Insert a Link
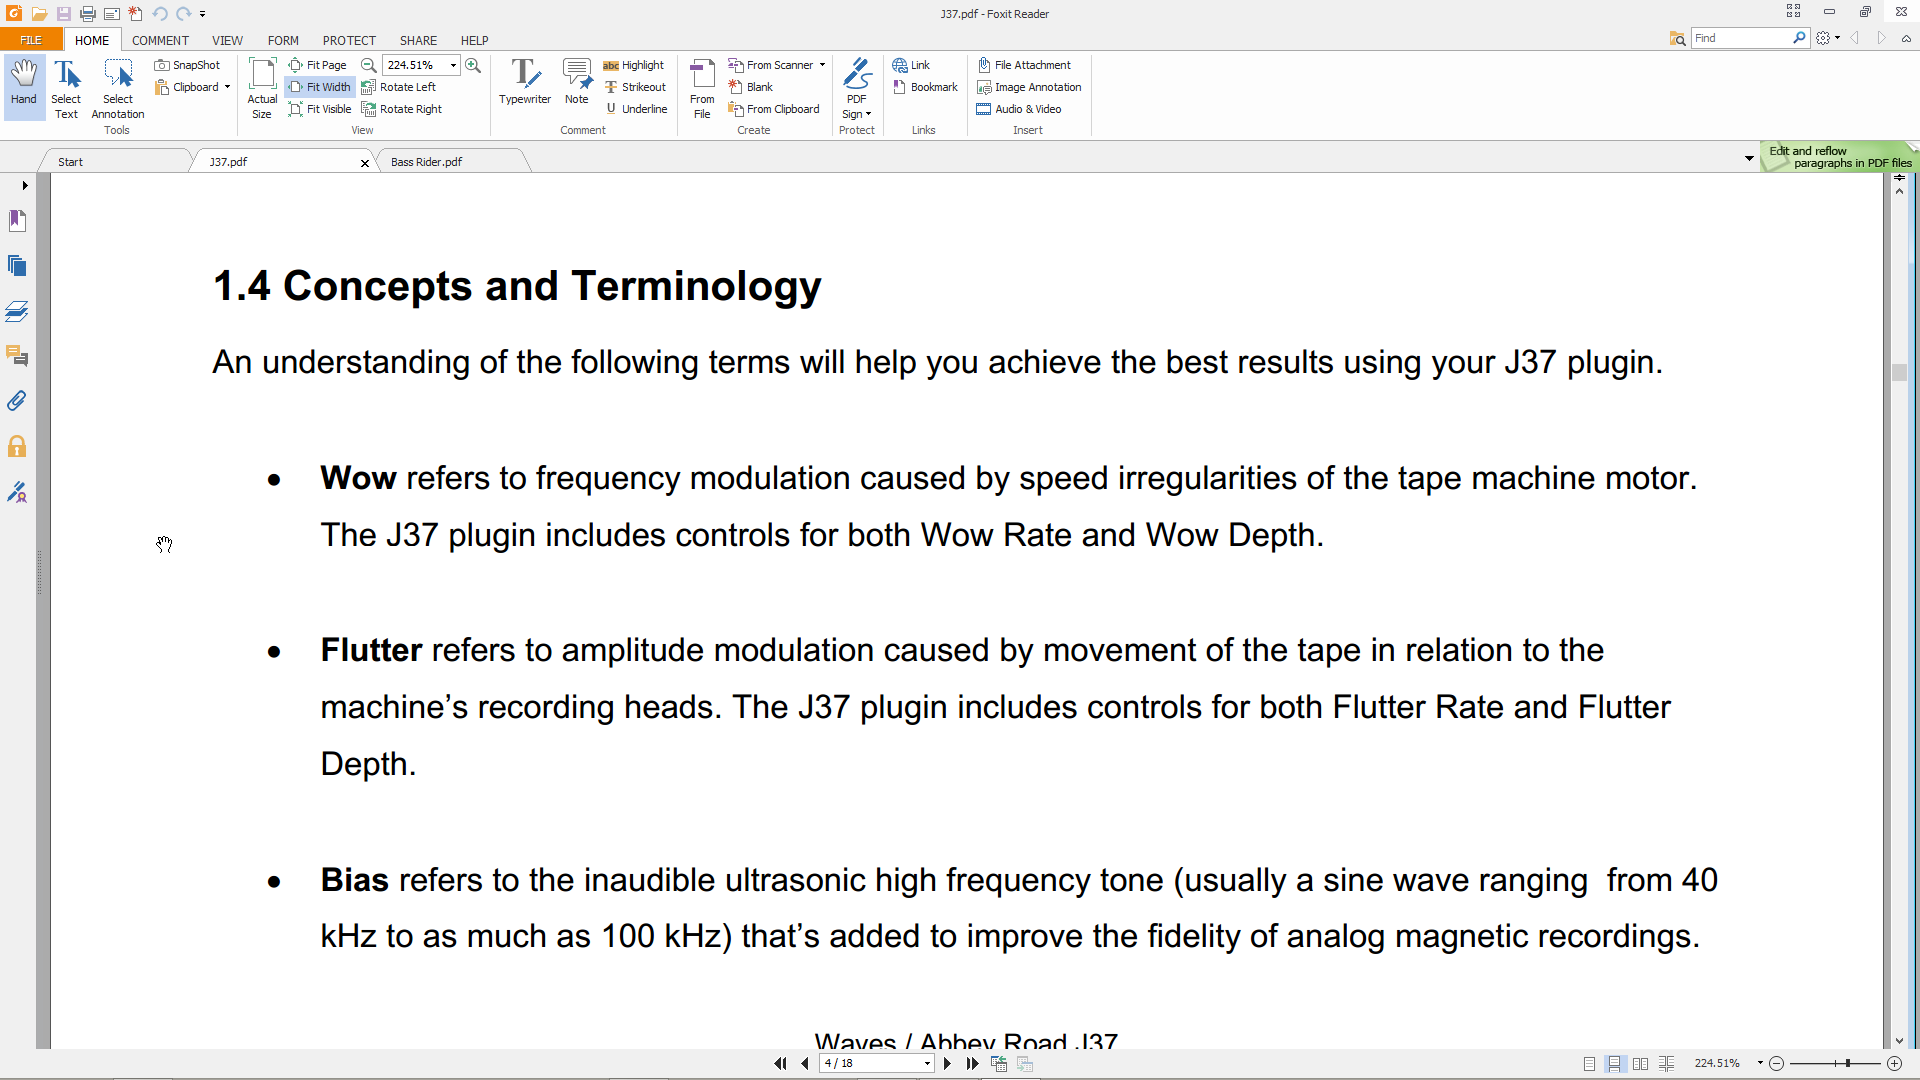Image resolution: width=1920 pixels, height=1080 pixels. tap(911, 65)
